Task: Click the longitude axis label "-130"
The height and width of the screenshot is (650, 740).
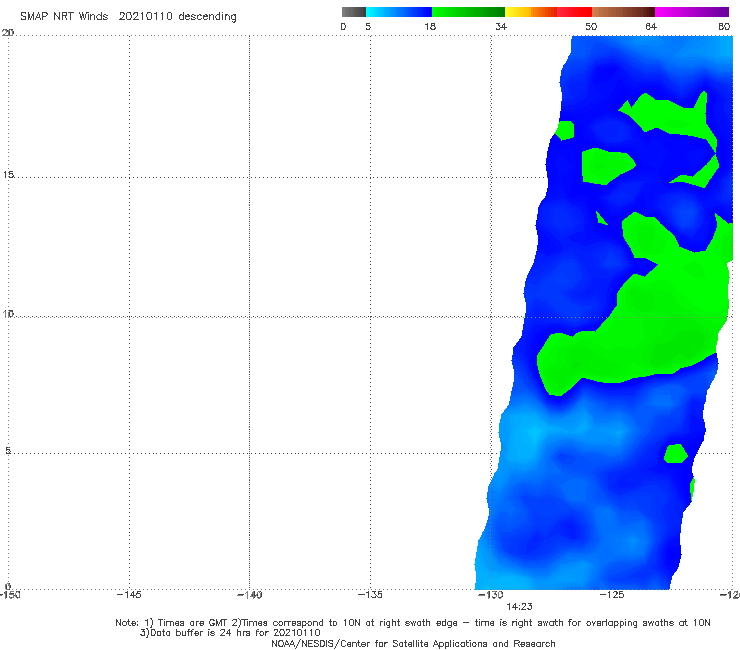Action: tap(491, 595)
